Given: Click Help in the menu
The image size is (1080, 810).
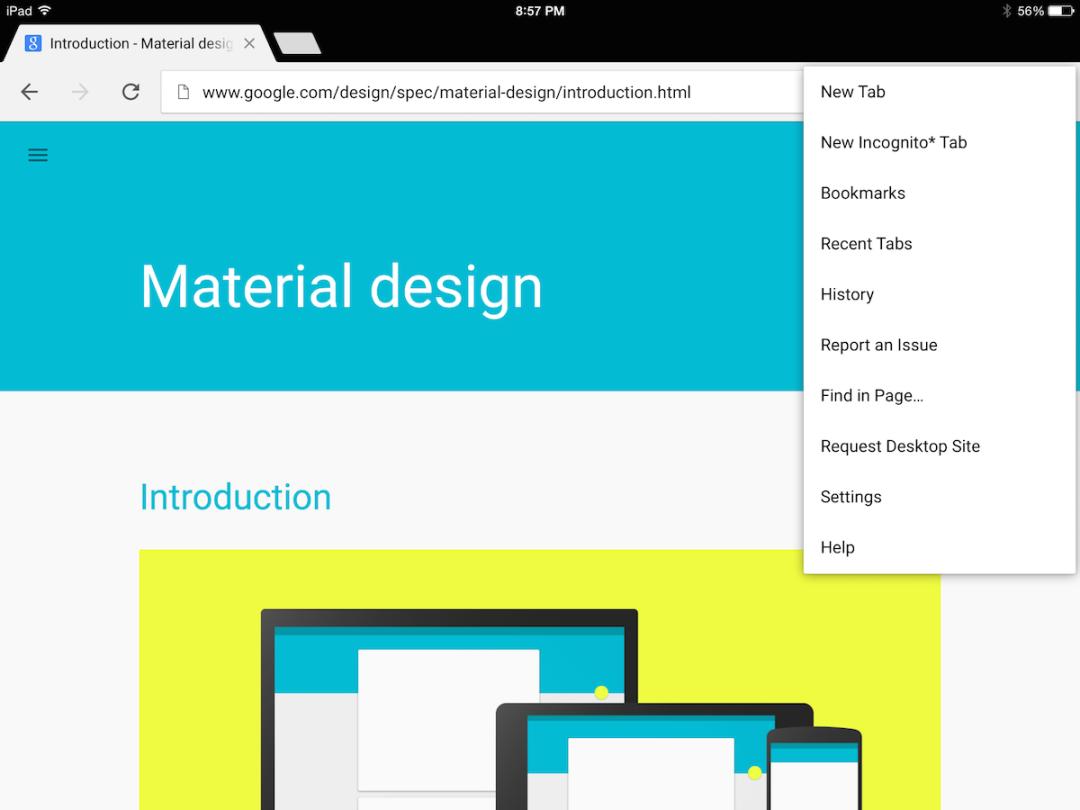Looking at the screenshot, I should tap(837, 548).
